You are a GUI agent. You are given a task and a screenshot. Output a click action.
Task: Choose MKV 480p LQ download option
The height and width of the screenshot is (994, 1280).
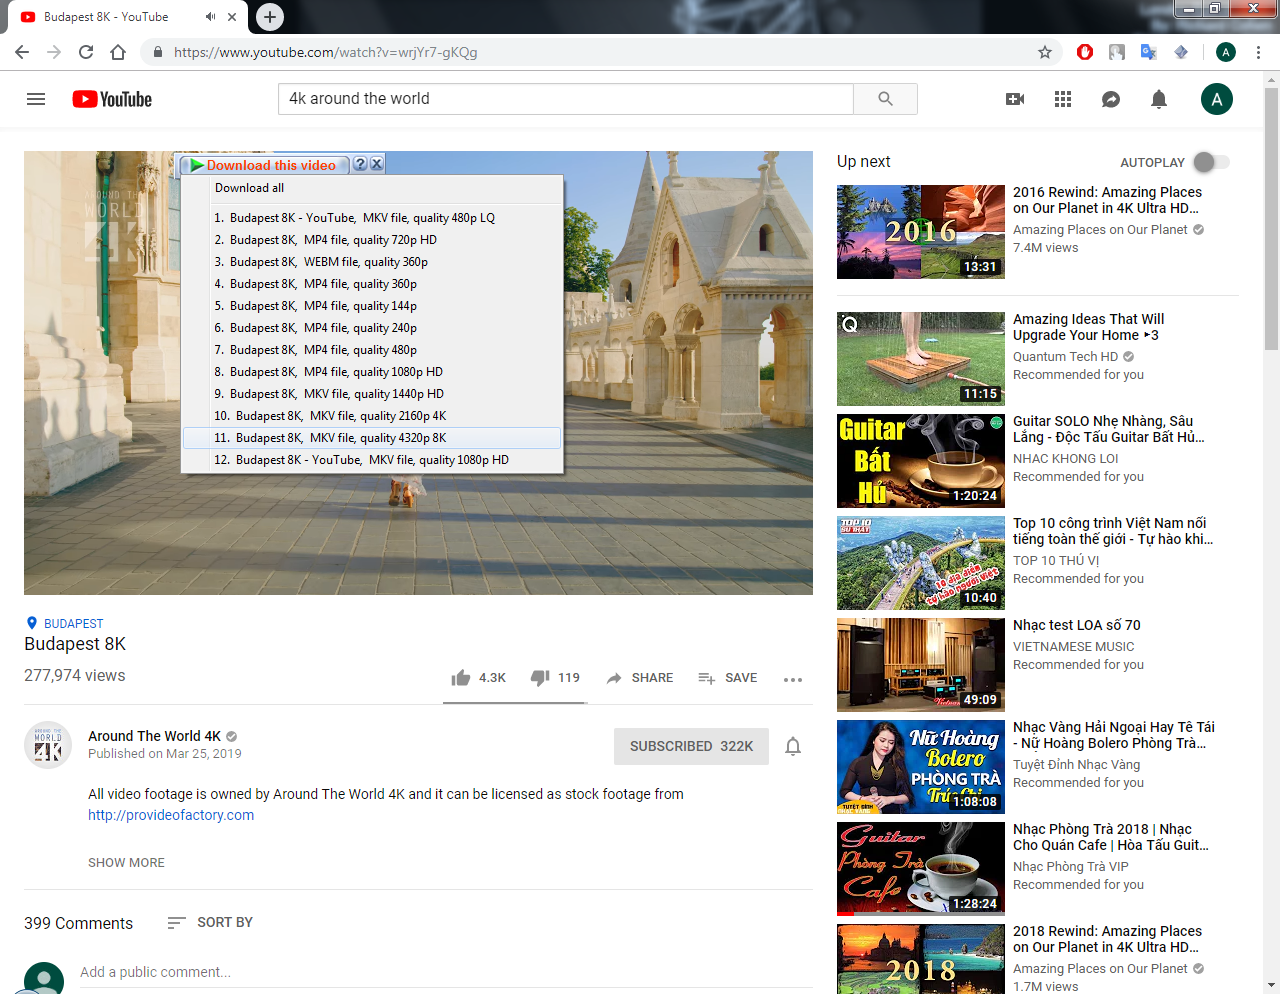click(372, 218)
